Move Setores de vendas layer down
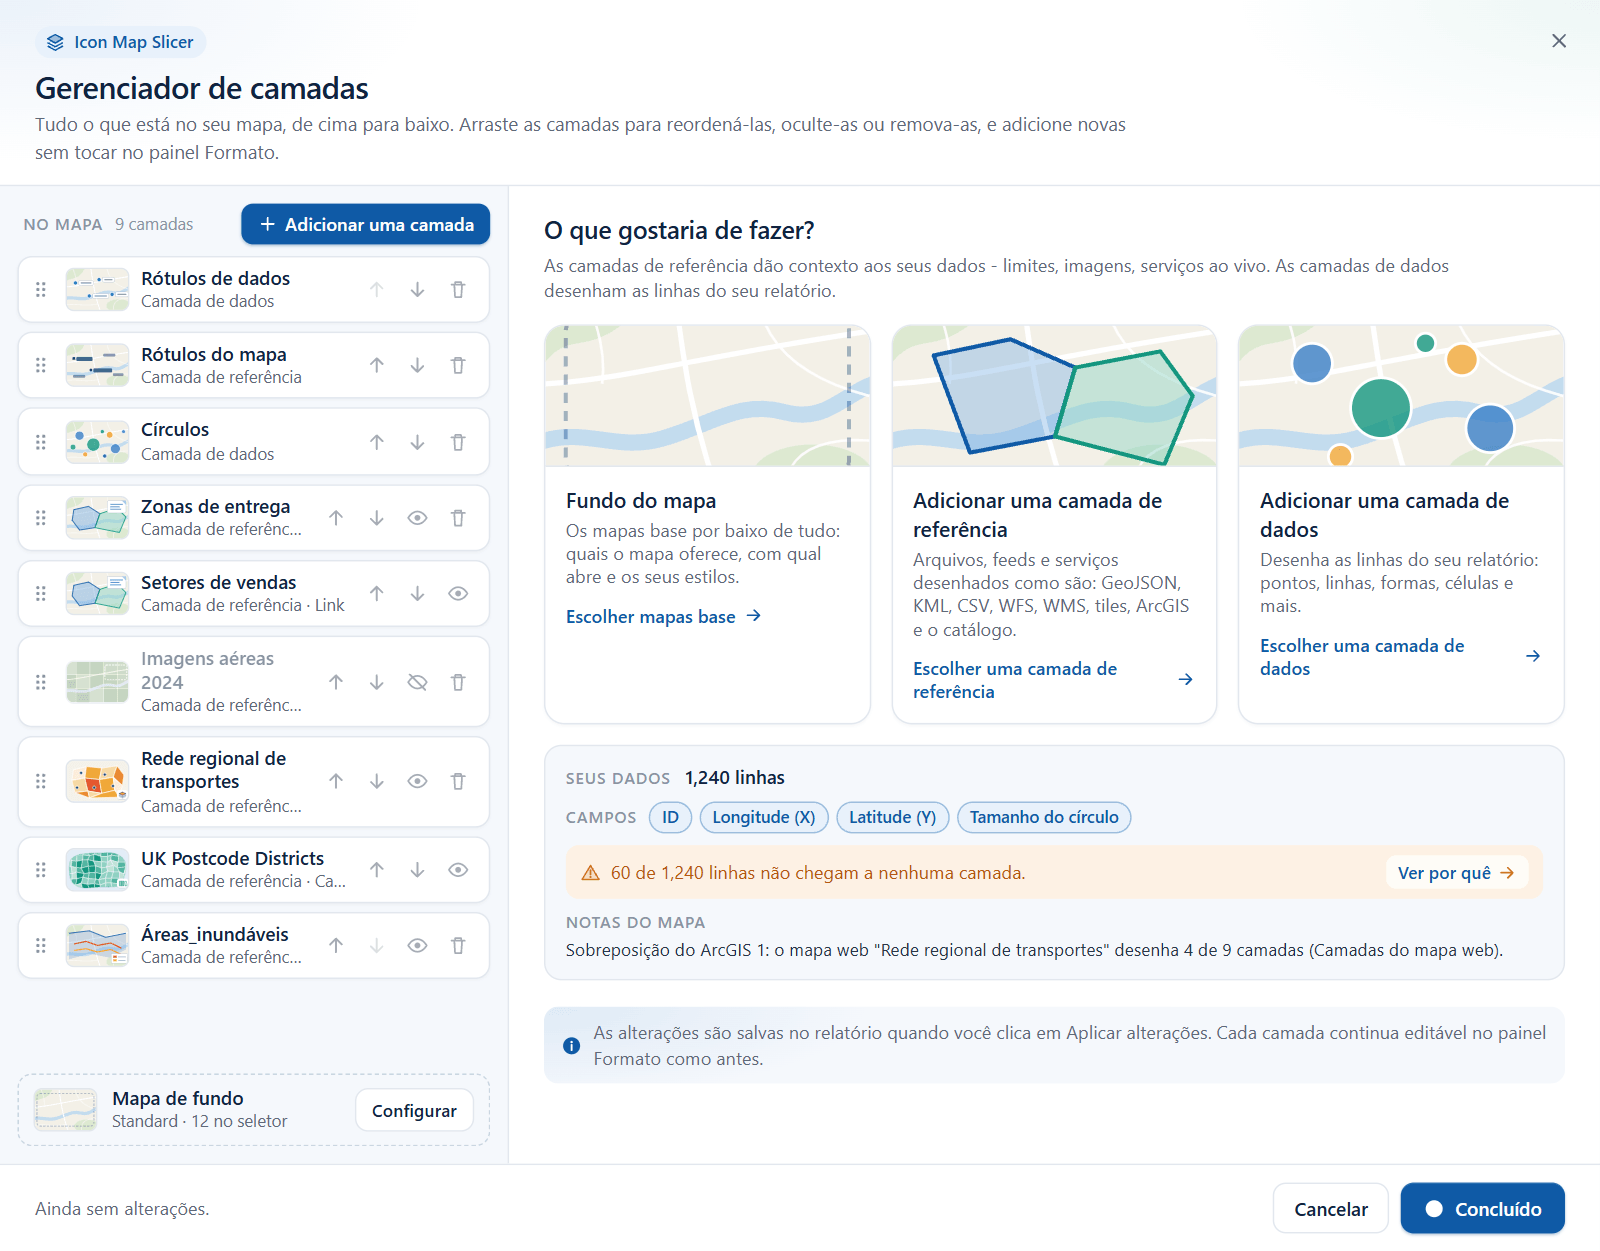The image size is (1600, 1251). click(417, 594)
